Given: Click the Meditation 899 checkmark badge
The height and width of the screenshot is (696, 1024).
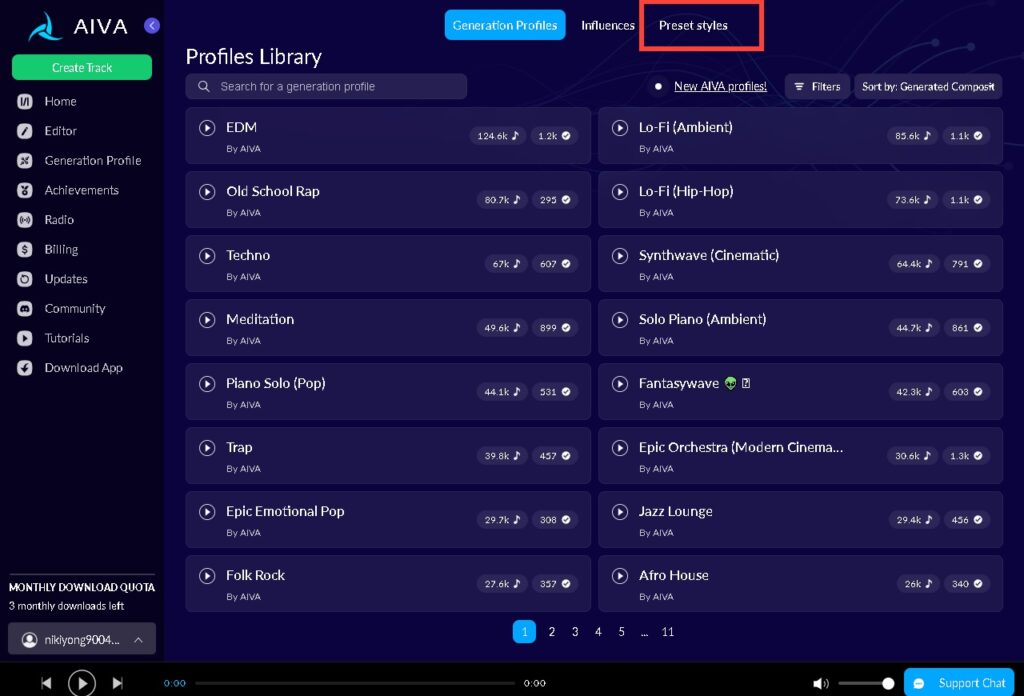Looking at the screenshot, I should [x=554, y=328].
